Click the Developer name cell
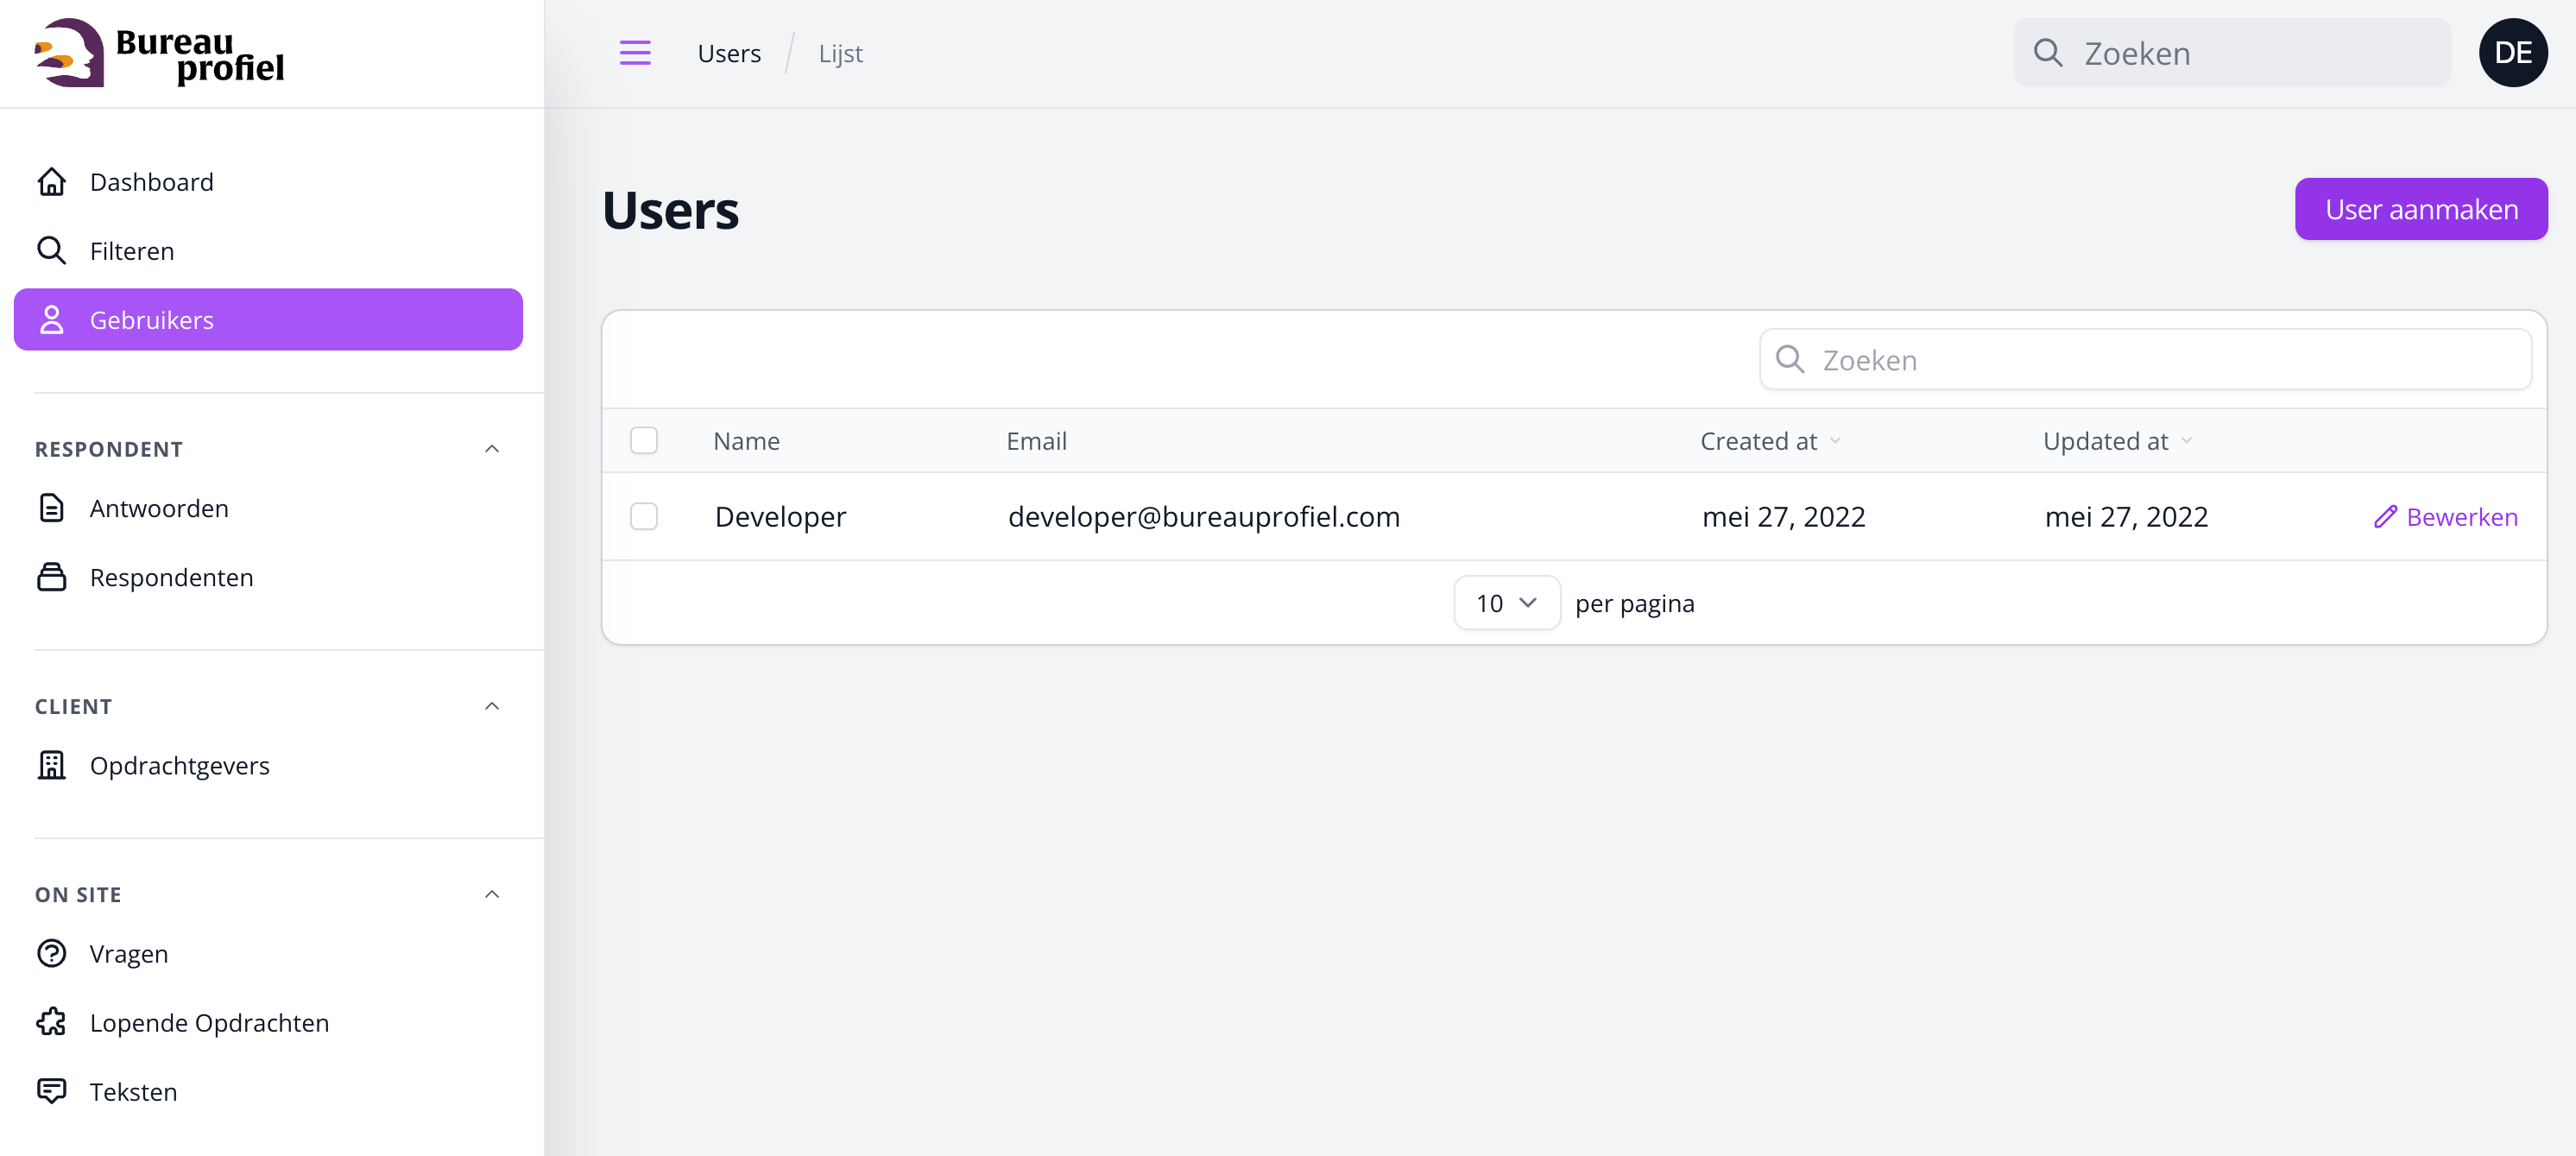Viewport: 2576px width, 1156px height. point(780,517)
